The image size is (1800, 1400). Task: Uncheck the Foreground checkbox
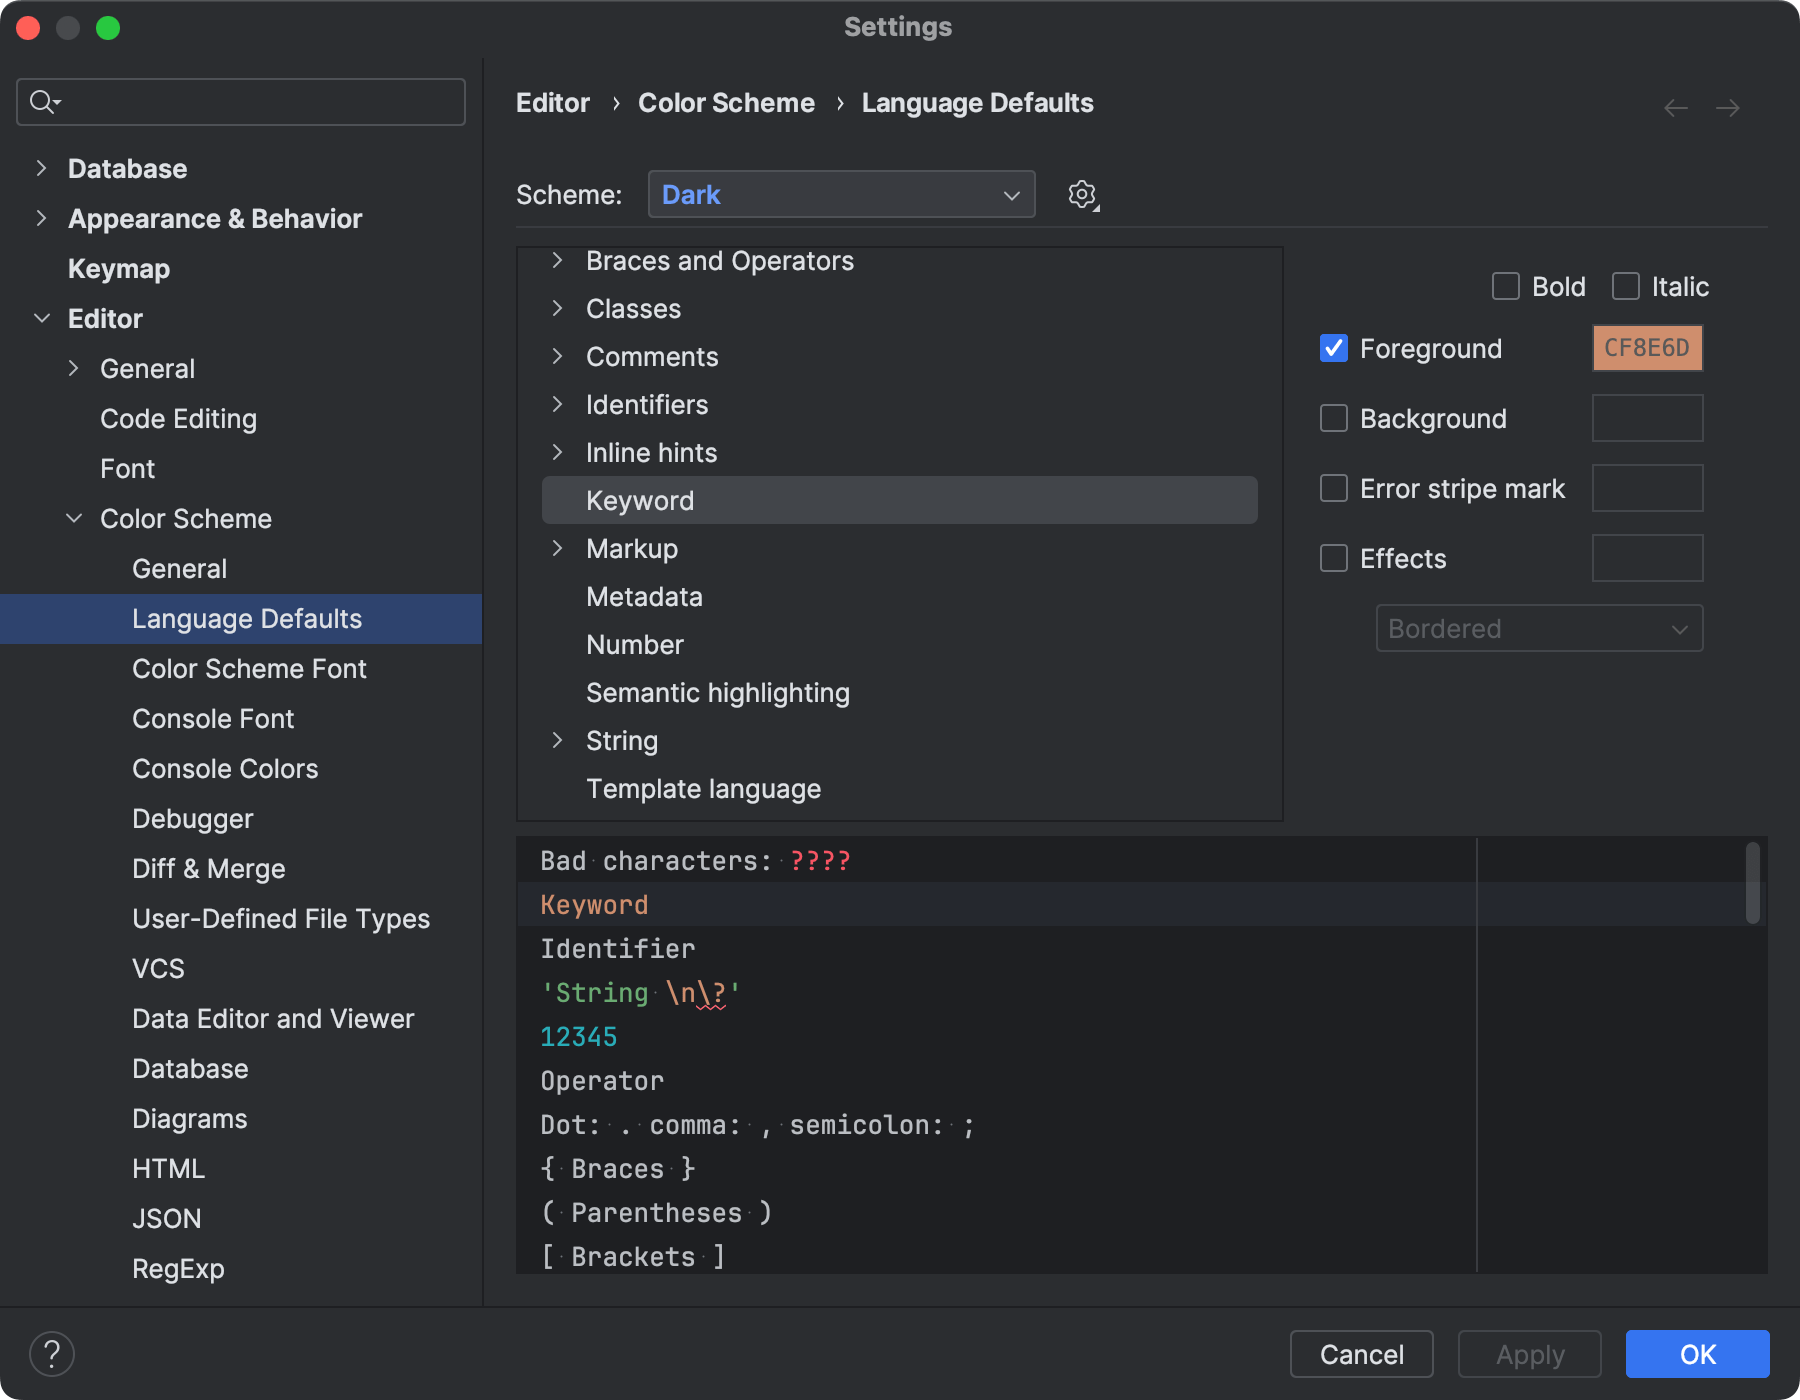(x=1333, y=348)
